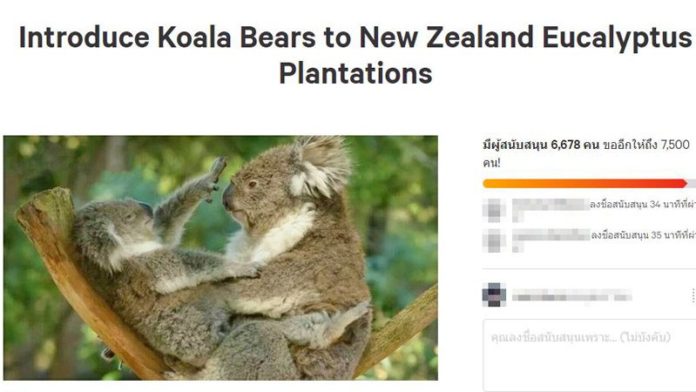Click the 7,500 goal number

point(675,145)
